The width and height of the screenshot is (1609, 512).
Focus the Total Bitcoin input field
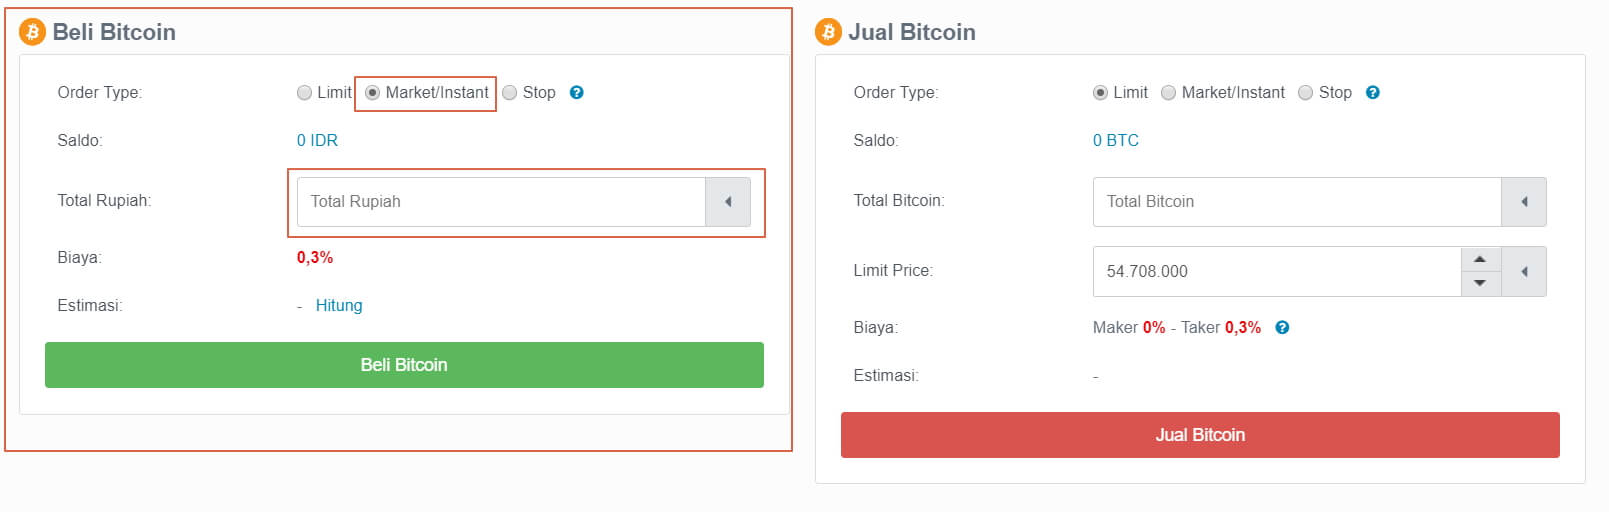click(x=1297, y=202)
